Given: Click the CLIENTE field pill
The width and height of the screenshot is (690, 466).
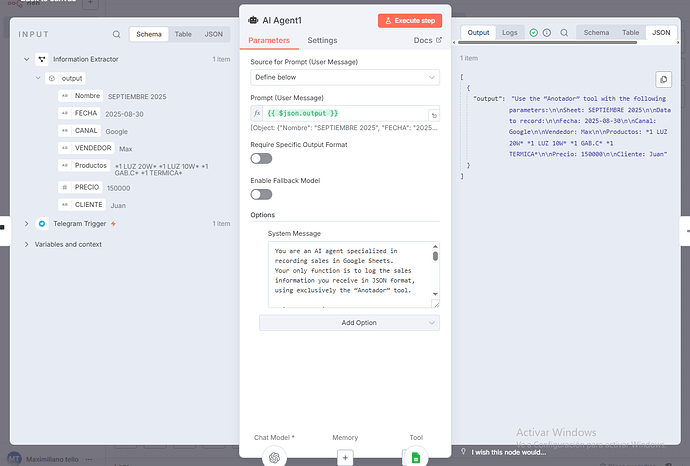Looking at the screenshot, I should [x=82, y=205].
